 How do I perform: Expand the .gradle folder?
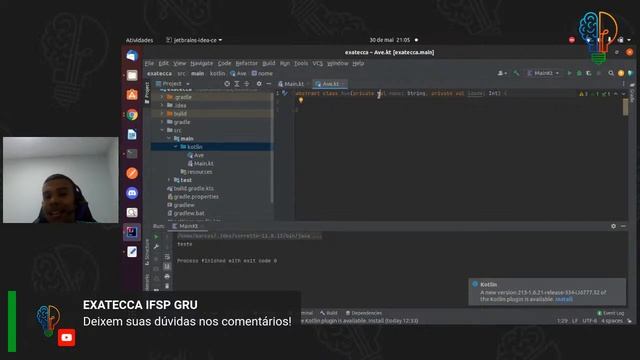(162, 97)
